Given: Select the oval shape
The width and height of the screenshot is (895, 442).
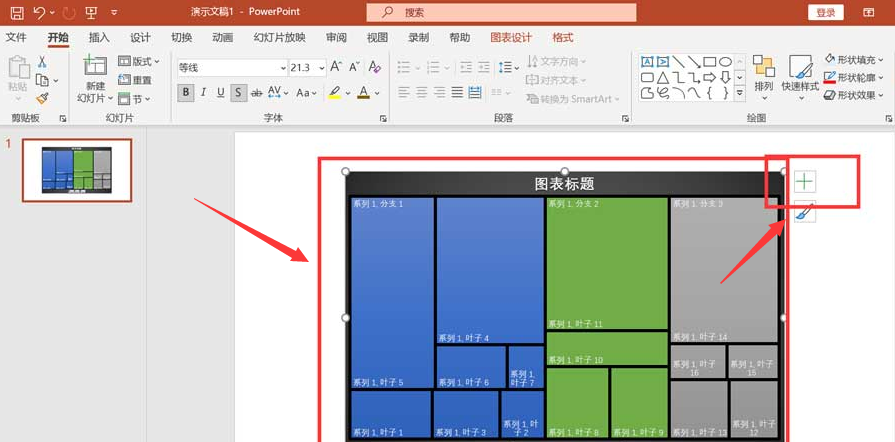Looking at the screenshot, I should (x=725, y=62).
